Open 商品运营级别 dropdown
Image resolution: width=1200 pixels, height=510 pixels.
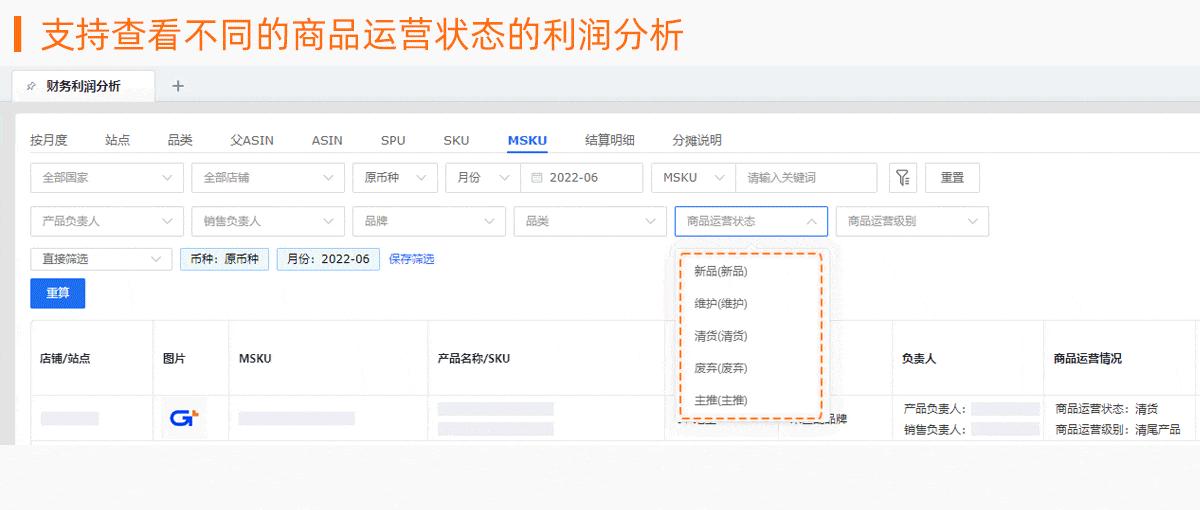[912, 221]
